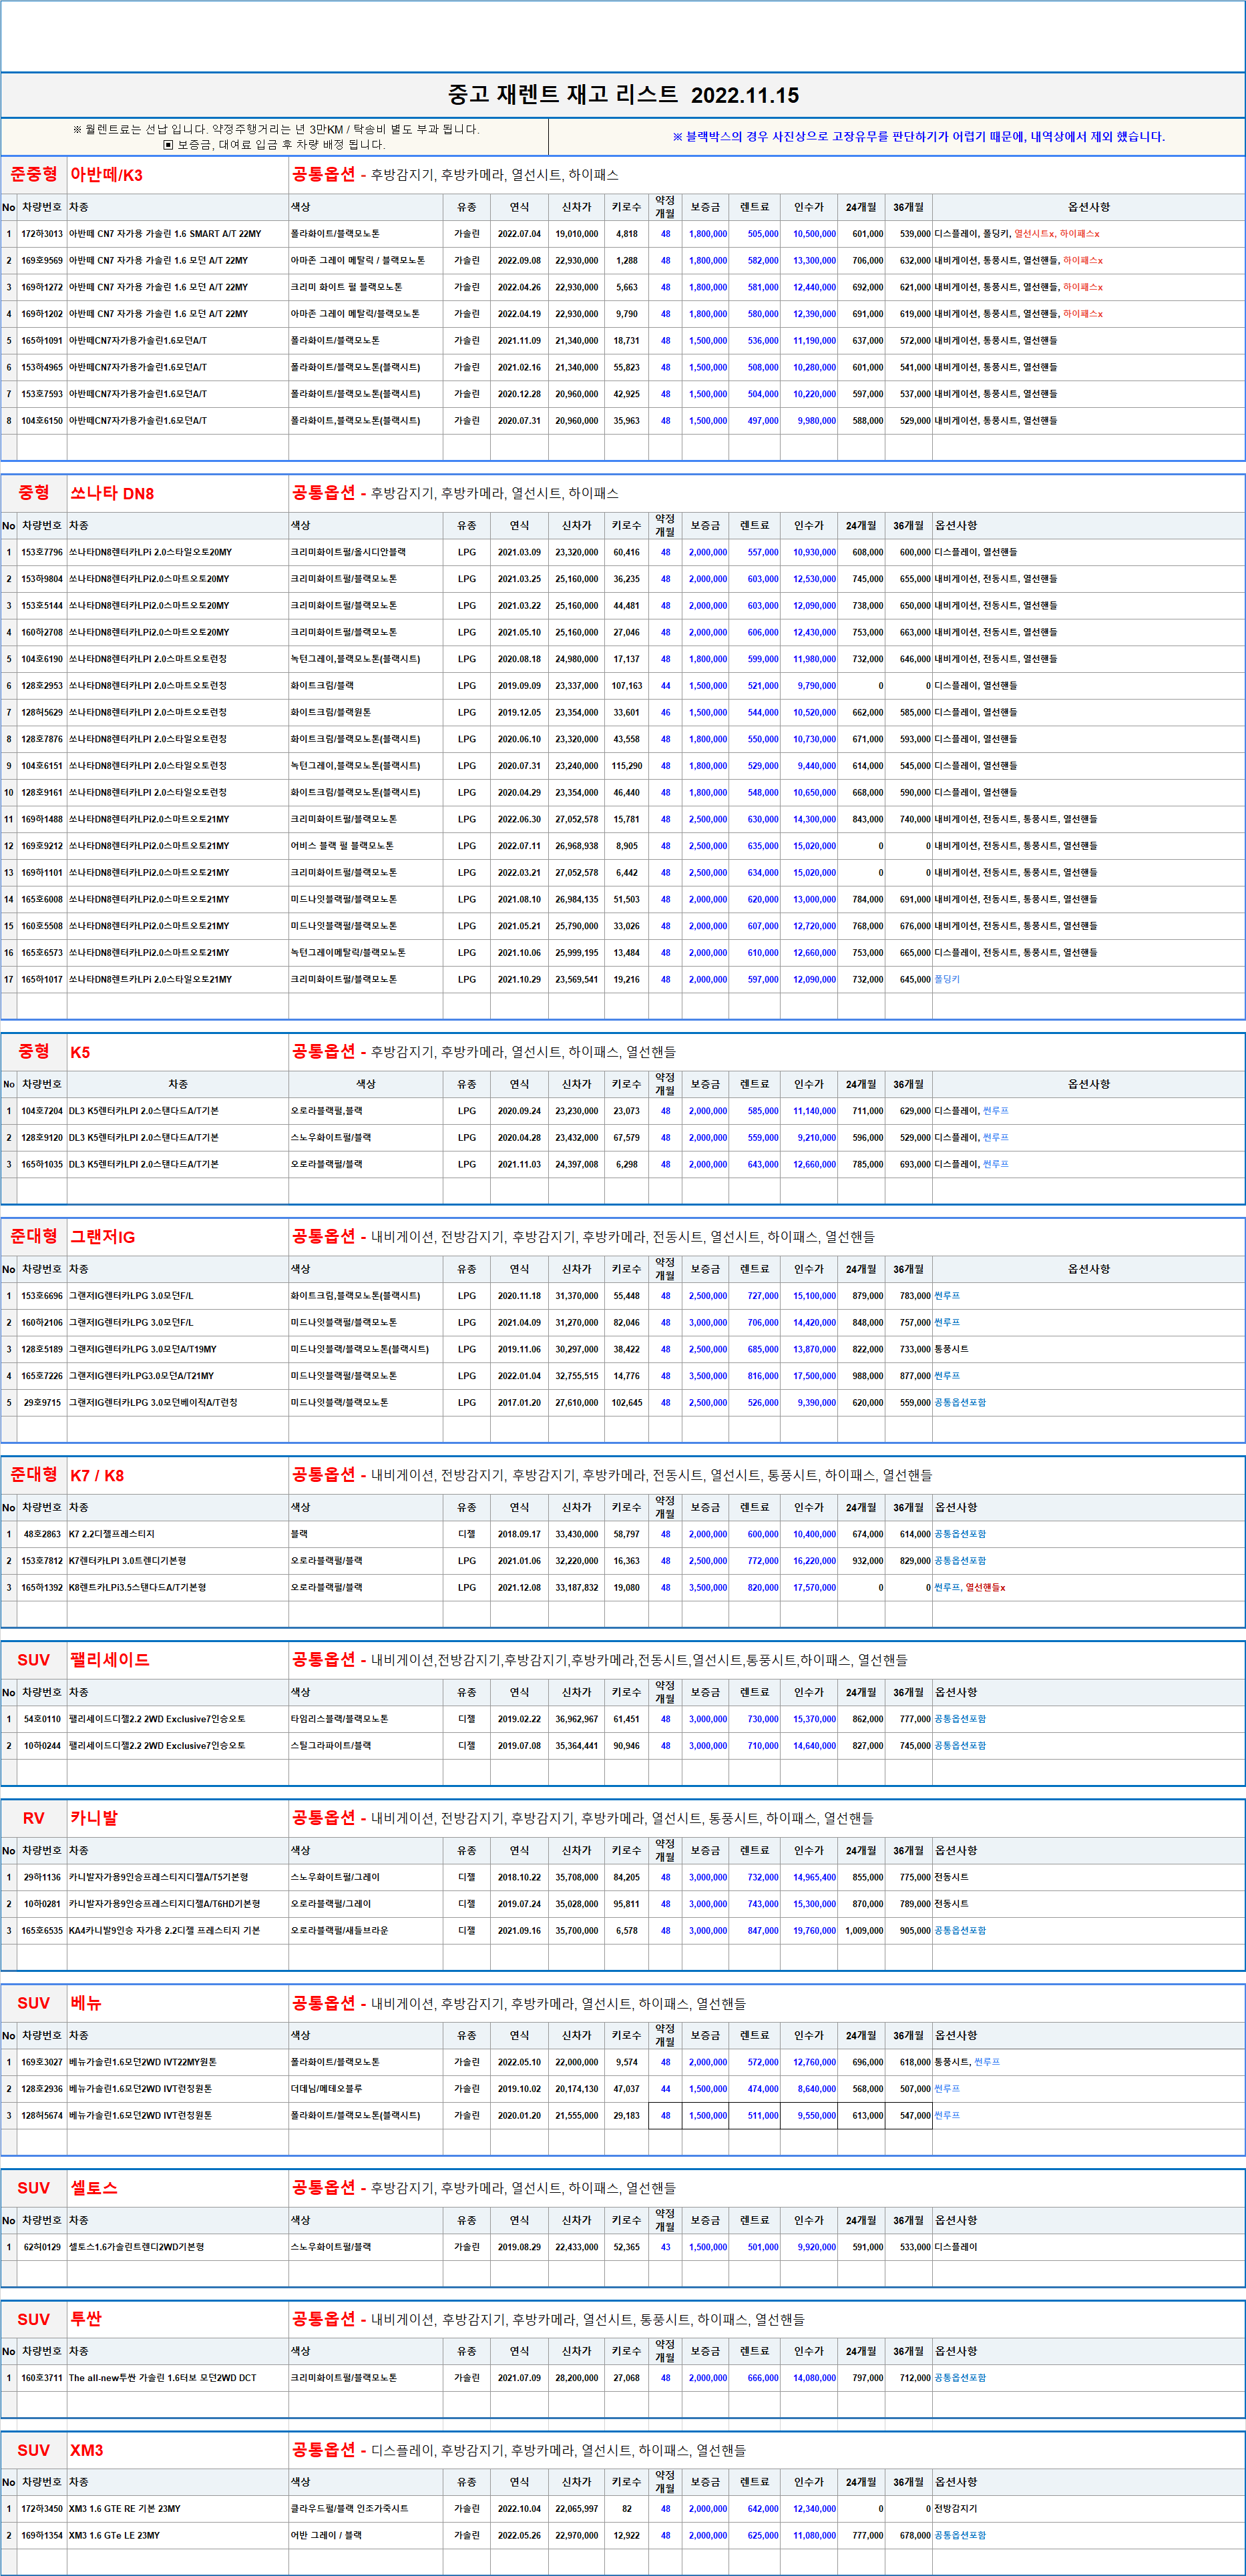The width and height of the screenshot is (1246, 2576).
Task: Select car number 104호7204
Action: 42,1111
